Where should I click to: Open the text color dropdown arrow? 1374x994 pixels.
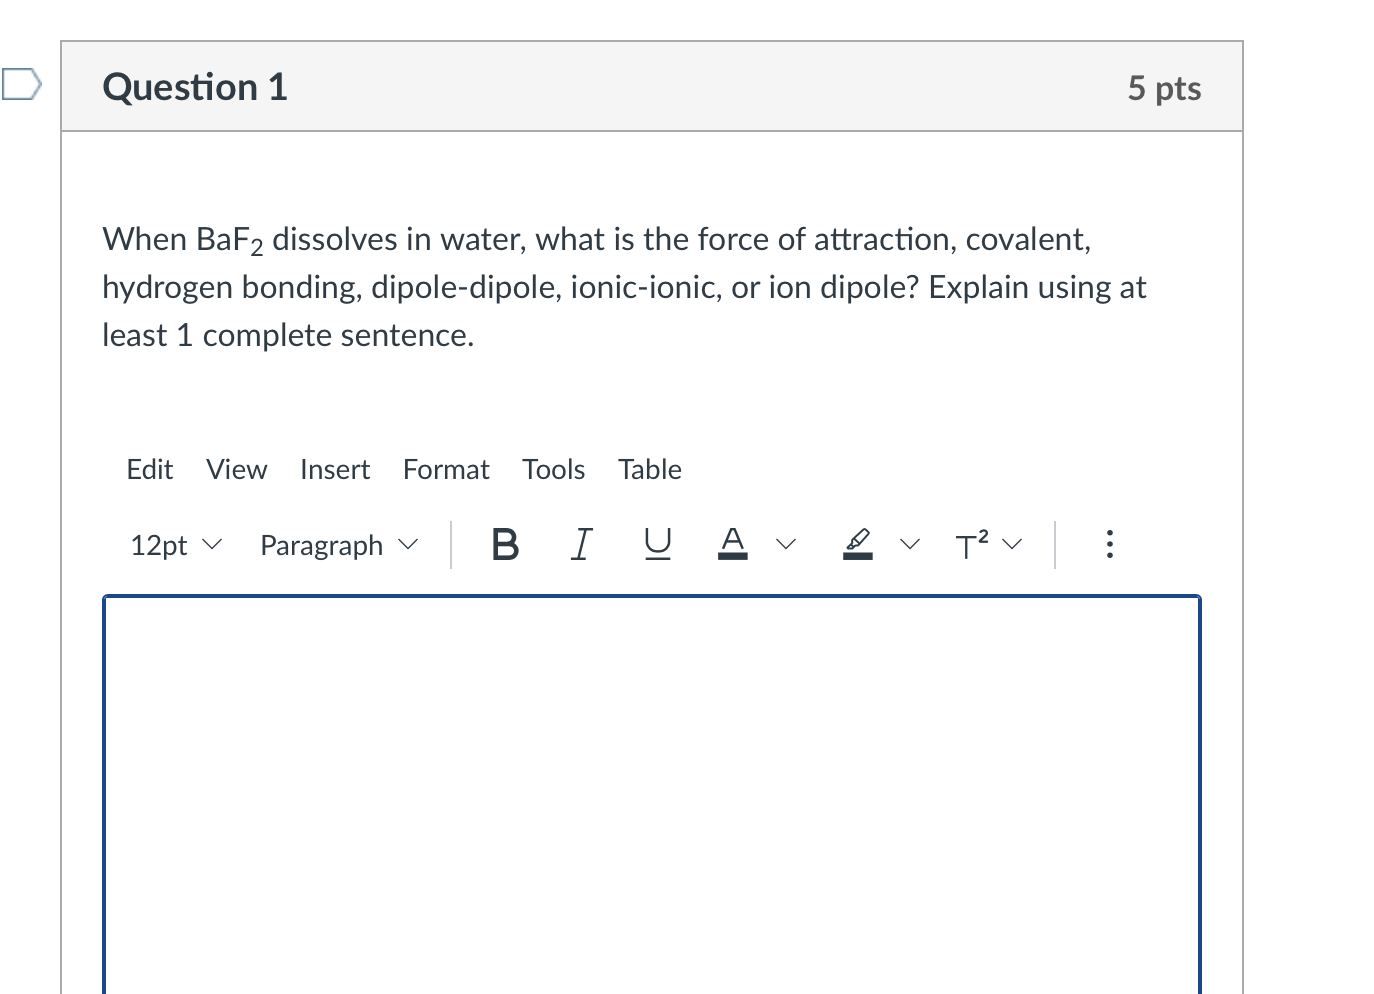[x=785, y=544]
